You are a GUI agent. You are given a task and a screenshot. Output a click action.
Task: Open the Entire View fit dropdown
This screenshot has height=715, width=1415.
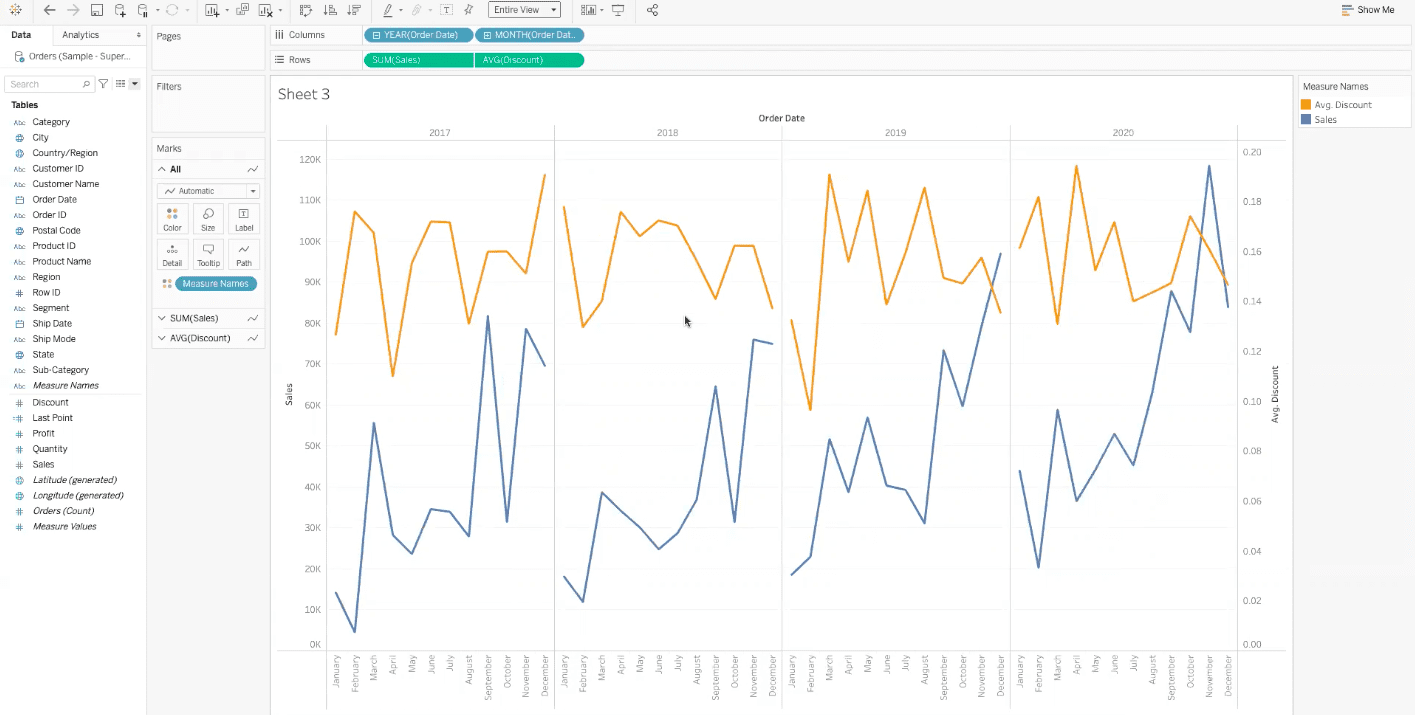pos(552,9)
